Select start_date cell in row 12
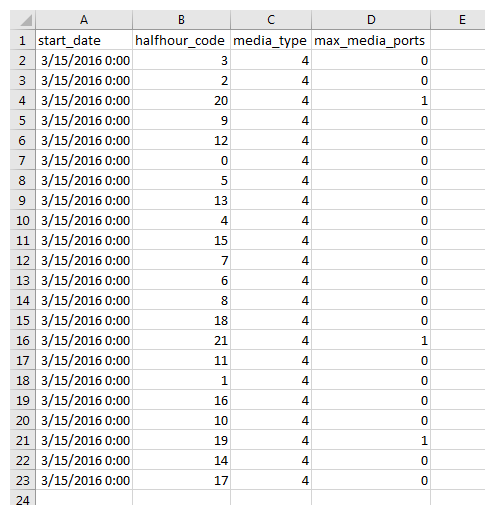Viewport: 492px width, 513px height. point(84,260)
